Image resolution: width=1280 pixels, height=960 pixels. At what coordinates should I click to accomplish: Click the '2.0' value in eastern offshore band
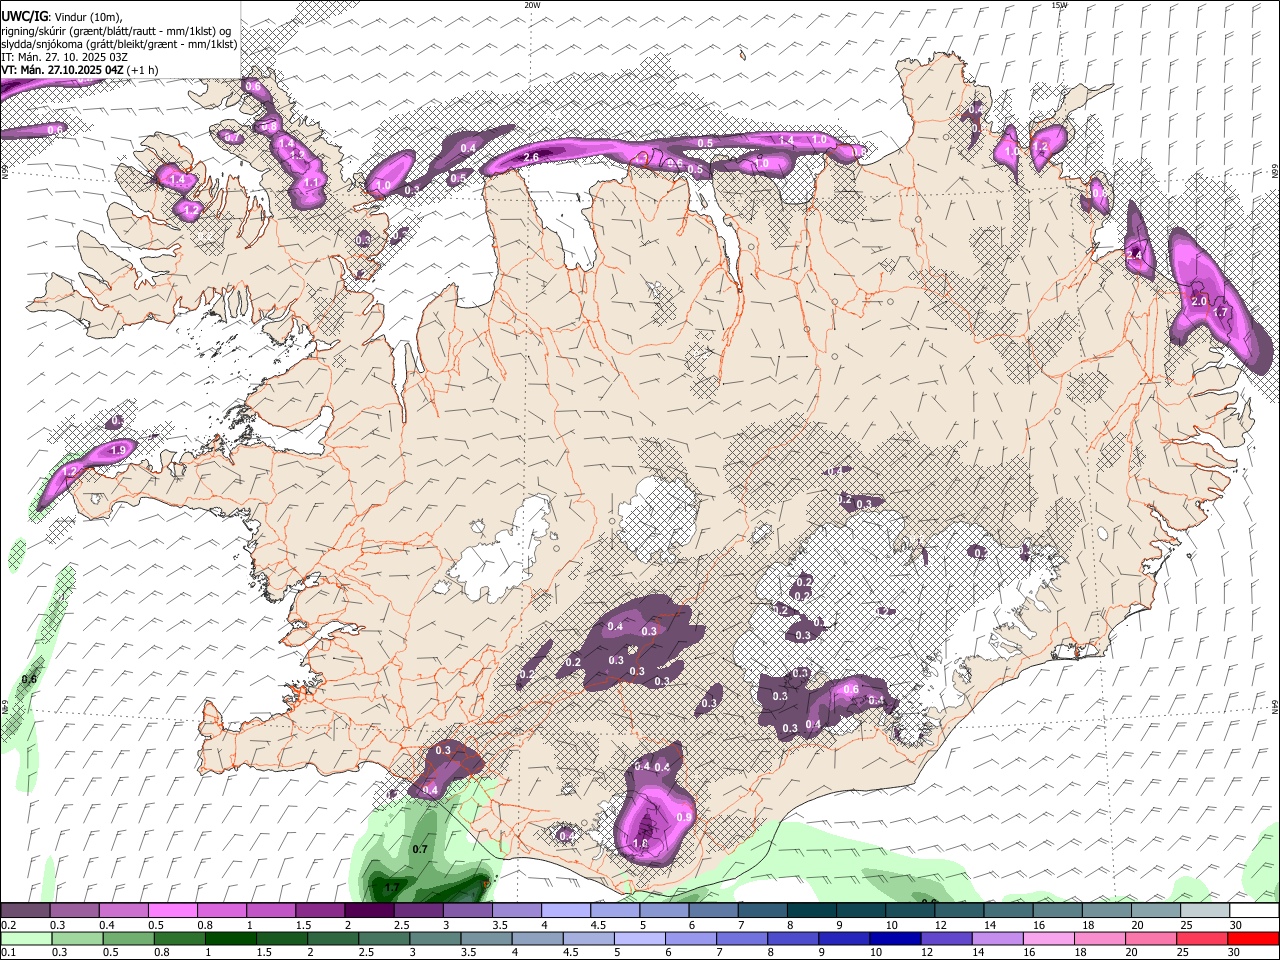[1200, 301]
